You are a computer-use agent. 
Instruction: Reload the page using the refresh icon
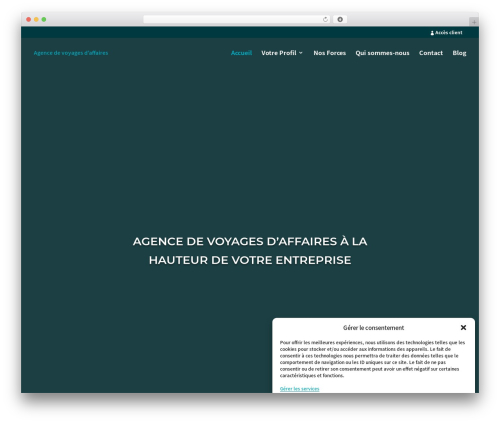click(x=325, y=20)
